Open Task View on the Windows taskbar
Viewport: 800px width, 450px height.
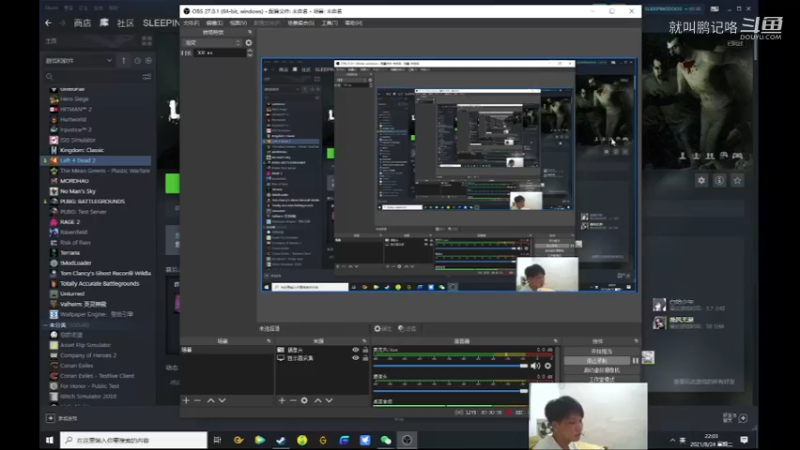coord(217,440)
